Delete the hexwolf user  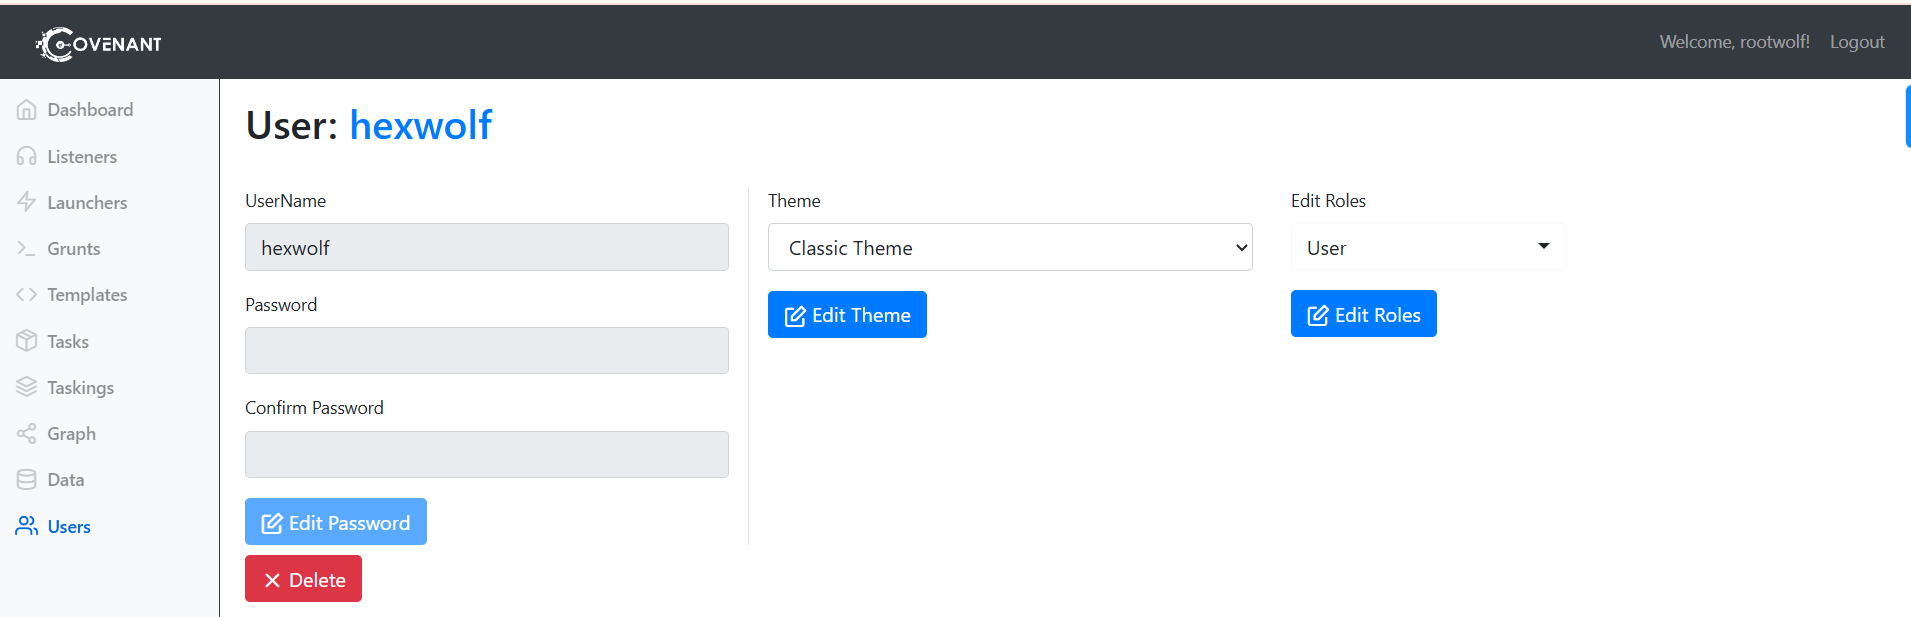tap(303, 579)
